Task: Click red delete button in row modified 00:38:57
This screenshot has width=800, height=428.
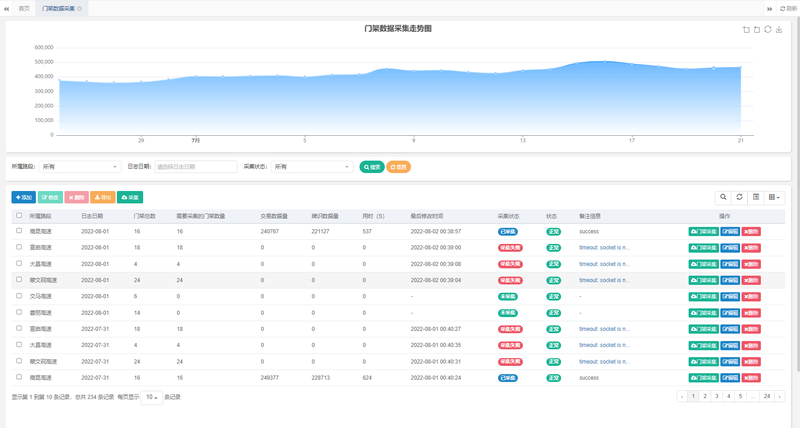Action: click(x=751, y=232)
